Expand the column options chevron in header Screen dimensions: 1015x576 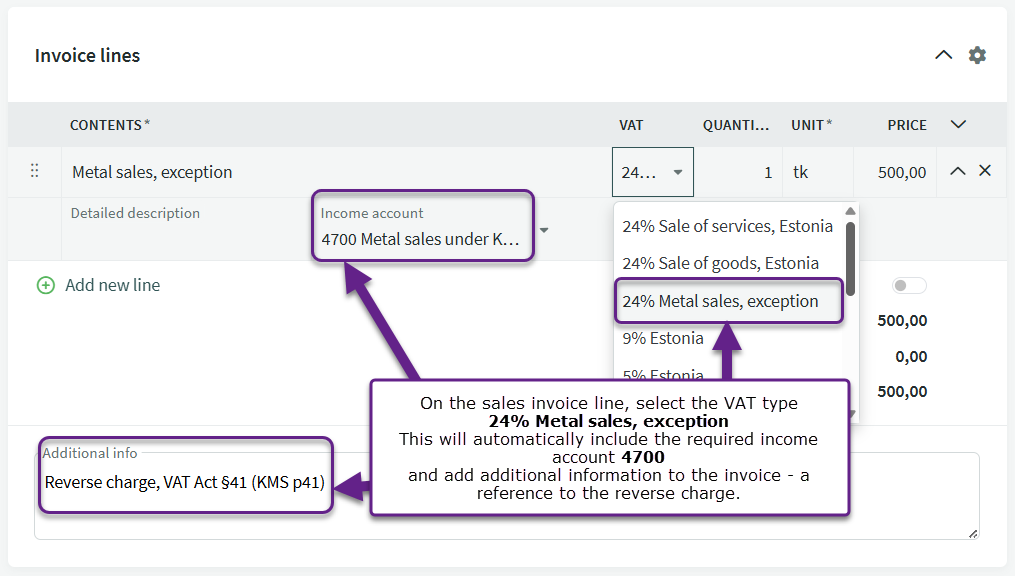(x=958, y=125)
